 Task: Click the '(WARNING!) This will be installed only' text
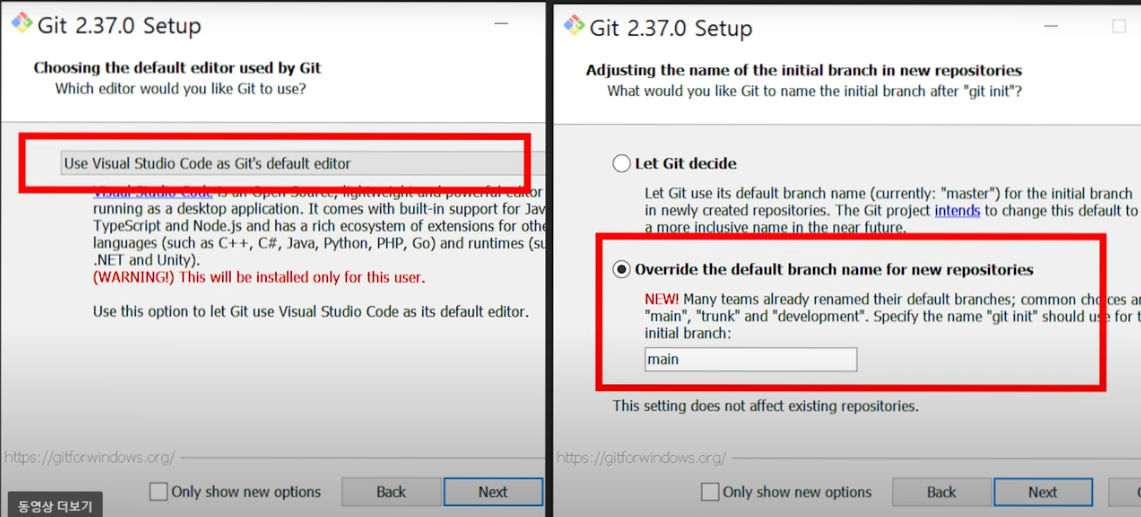[259, 277]
